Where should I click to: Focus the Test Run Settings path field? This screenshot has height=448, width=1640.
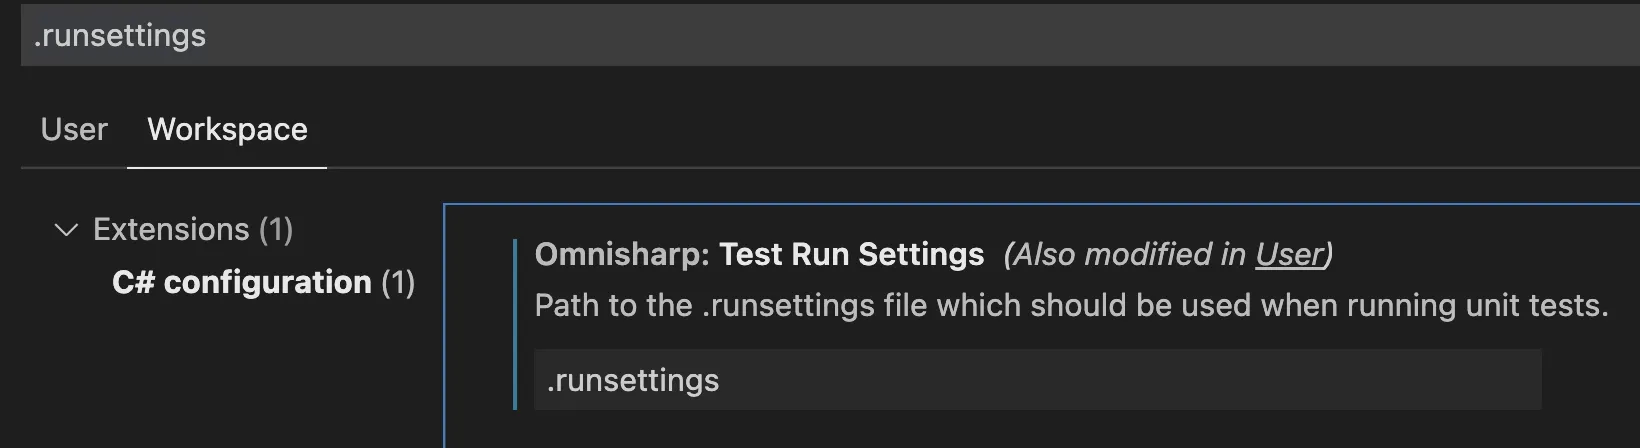(1036, 380)
